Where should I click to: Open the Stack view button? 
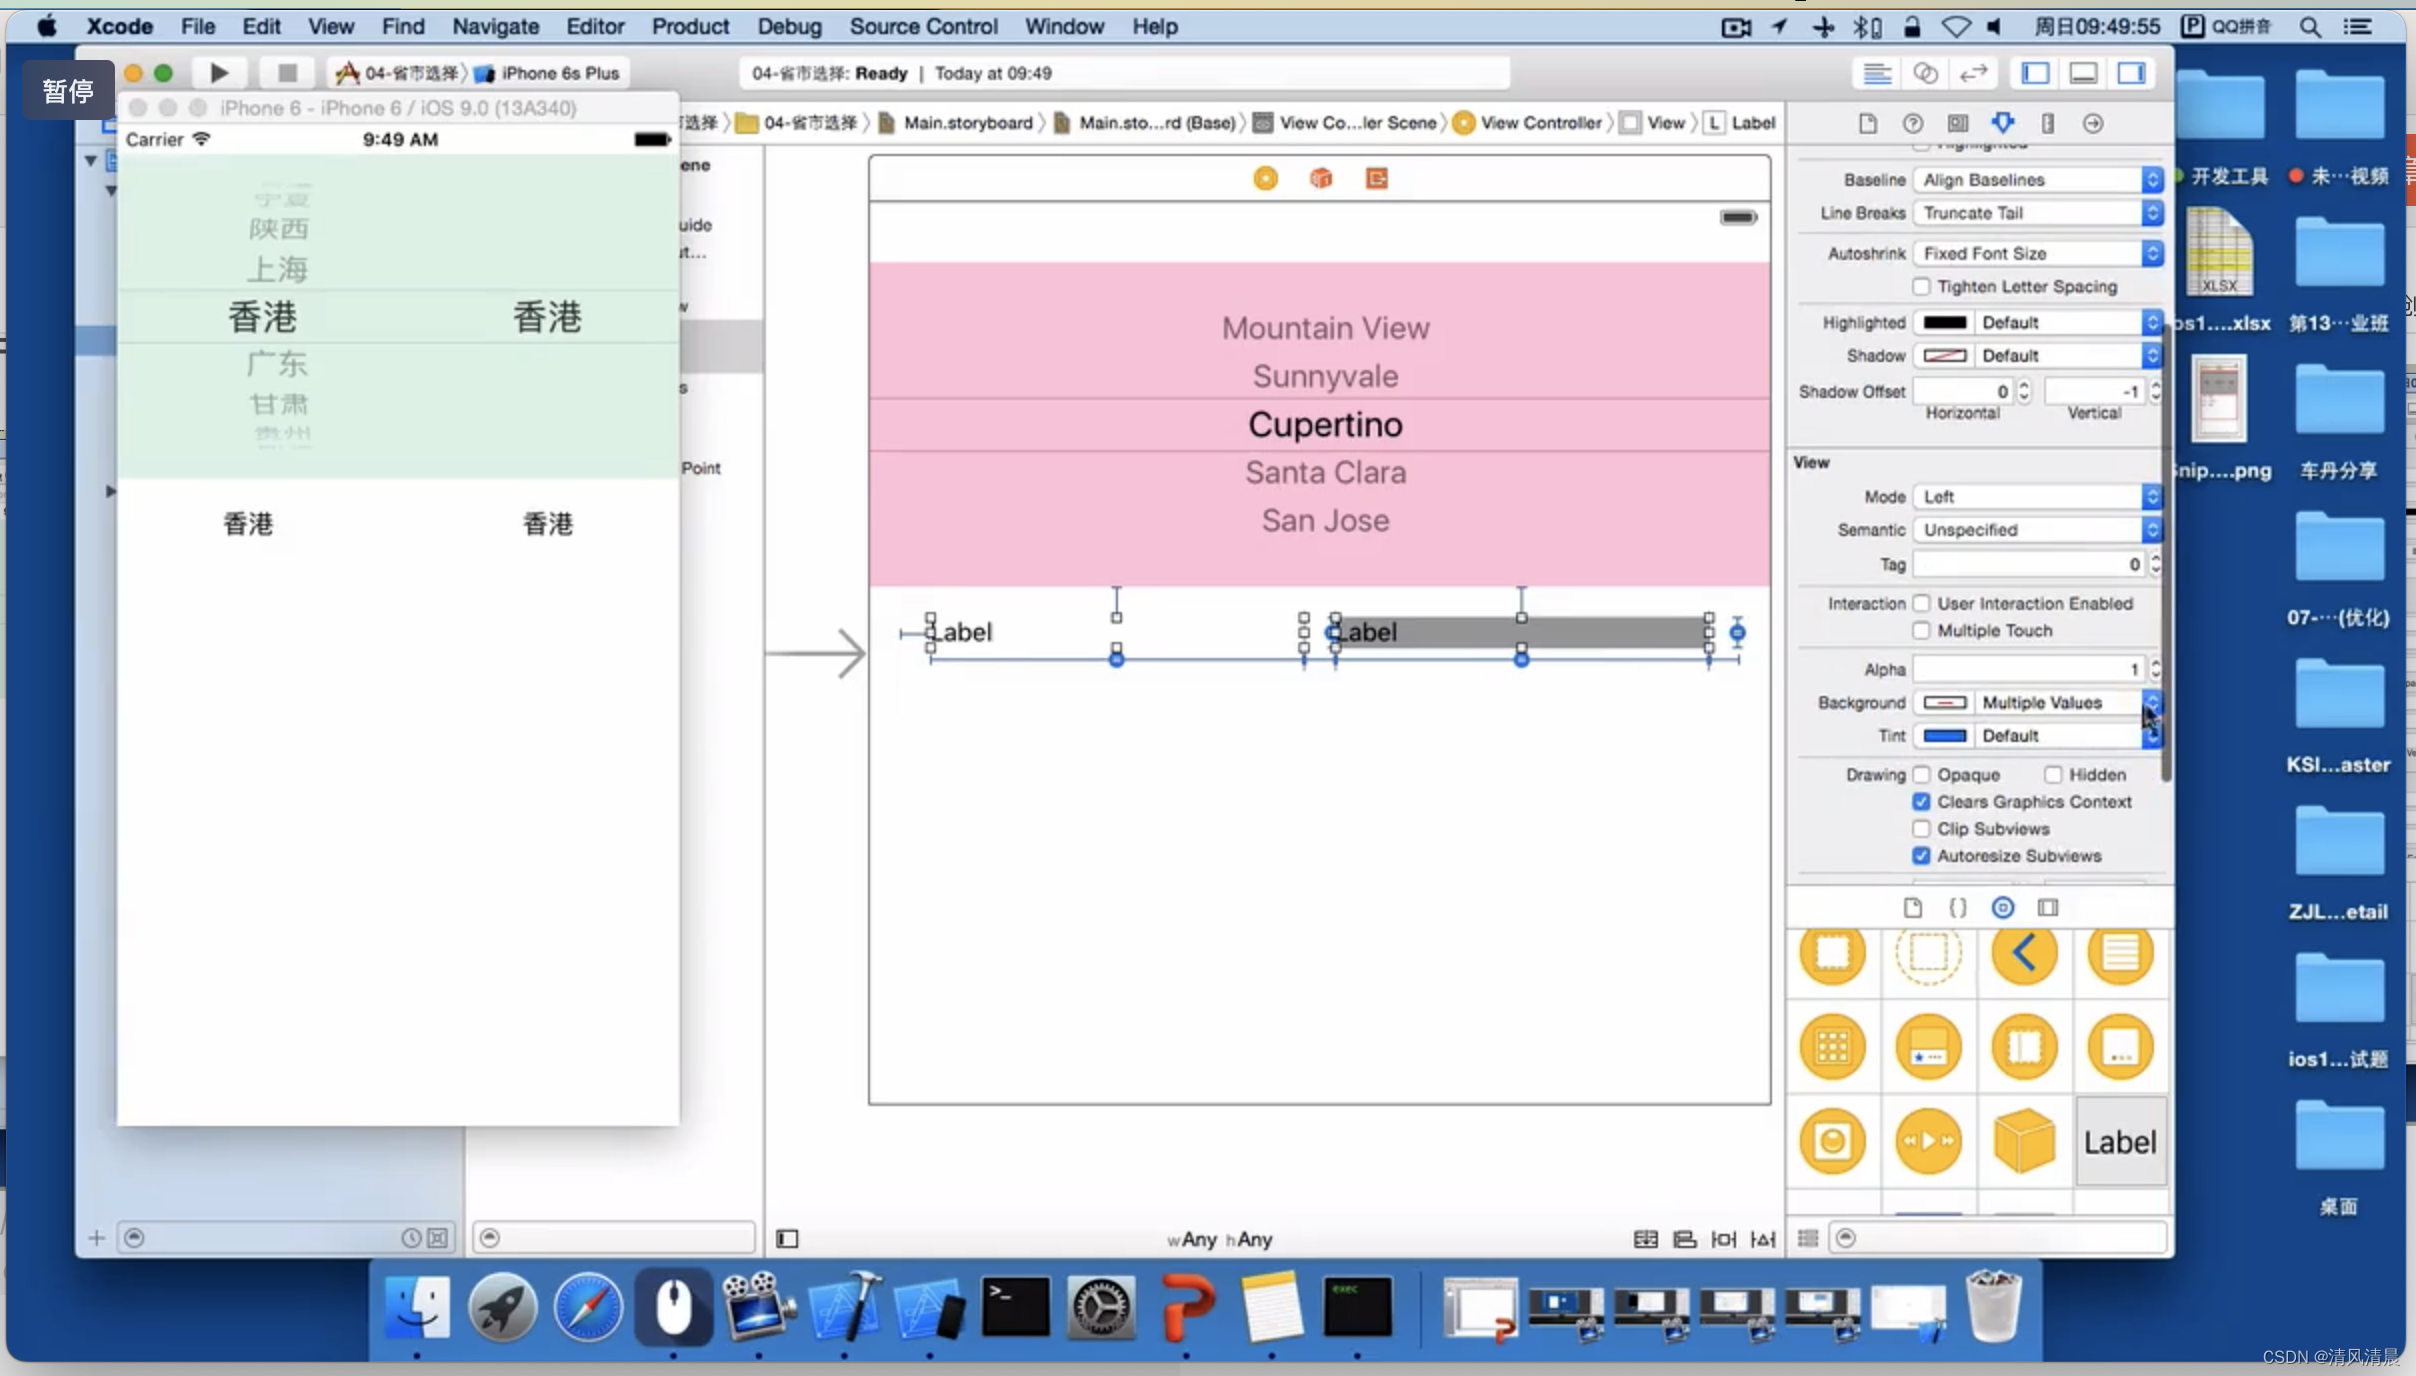[x=1645, y=1239]
